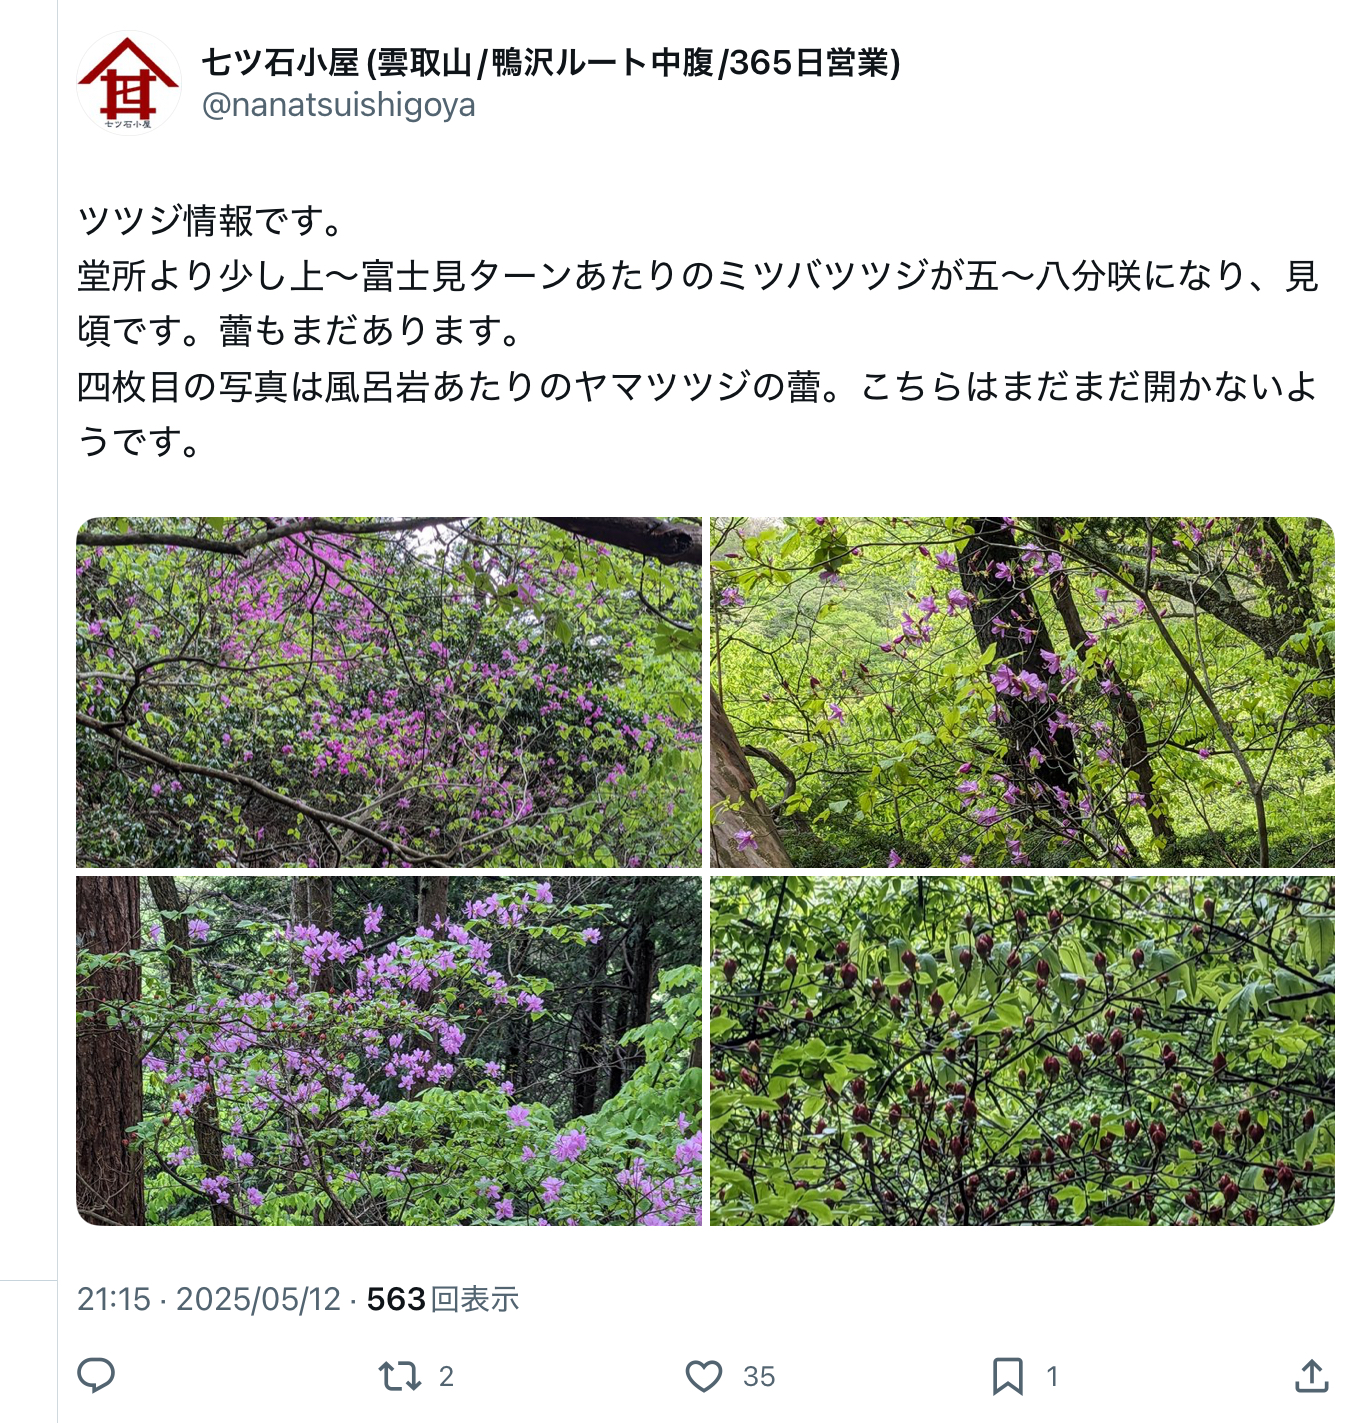Open the 563 回表示 view count

click(443, 1299)
